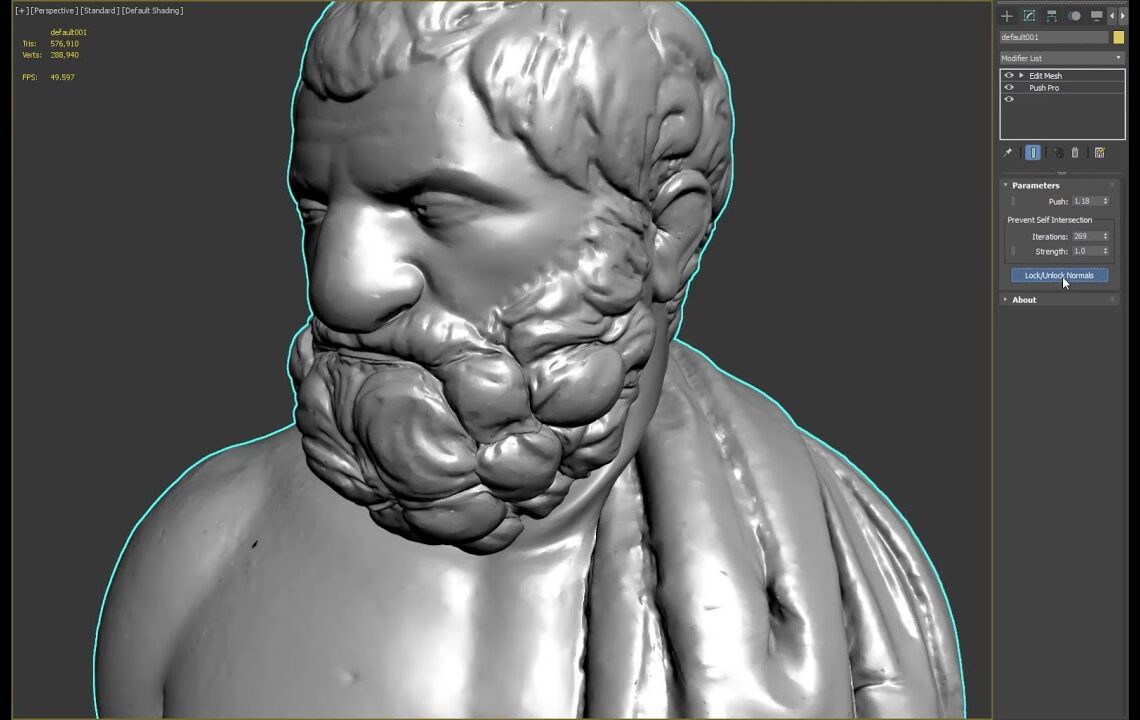This screenshot has width=1140, height=720.
Task: Click the yellow object color swatch
Action: pos(1118,37)
